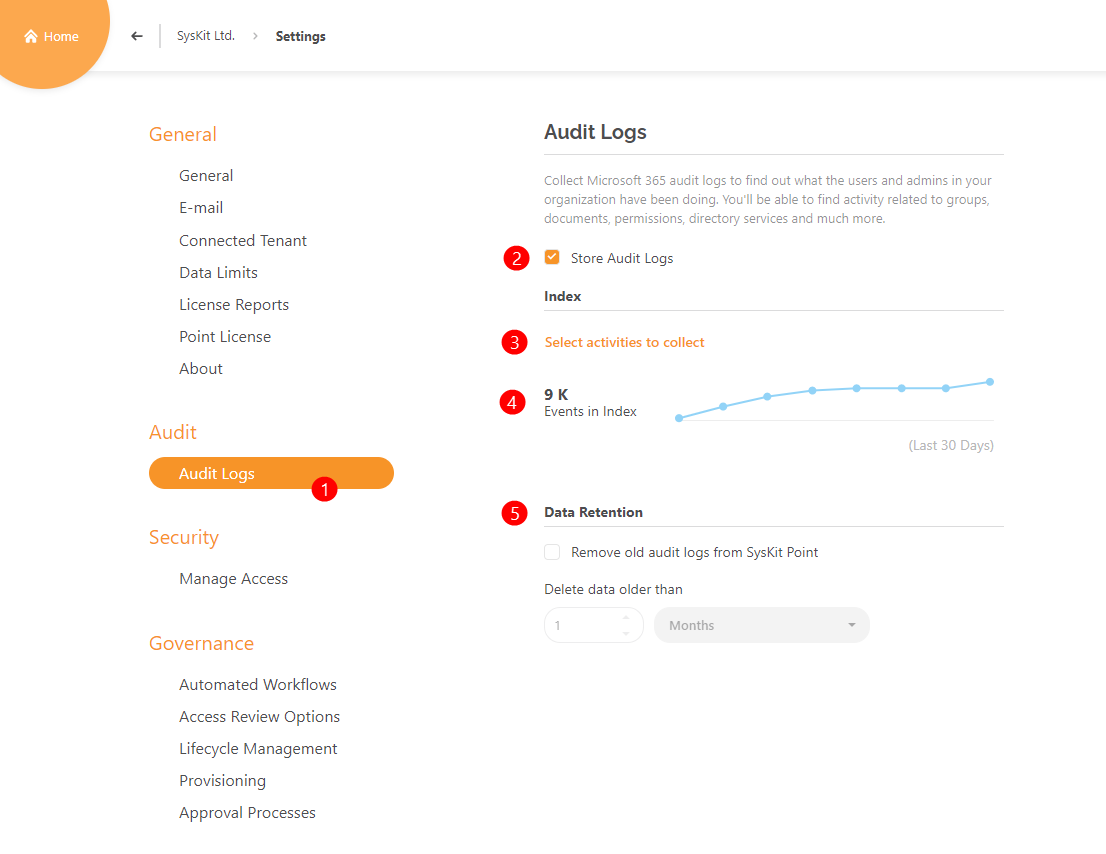Open the Connected Tenant settings page

(x=243, y=240)
